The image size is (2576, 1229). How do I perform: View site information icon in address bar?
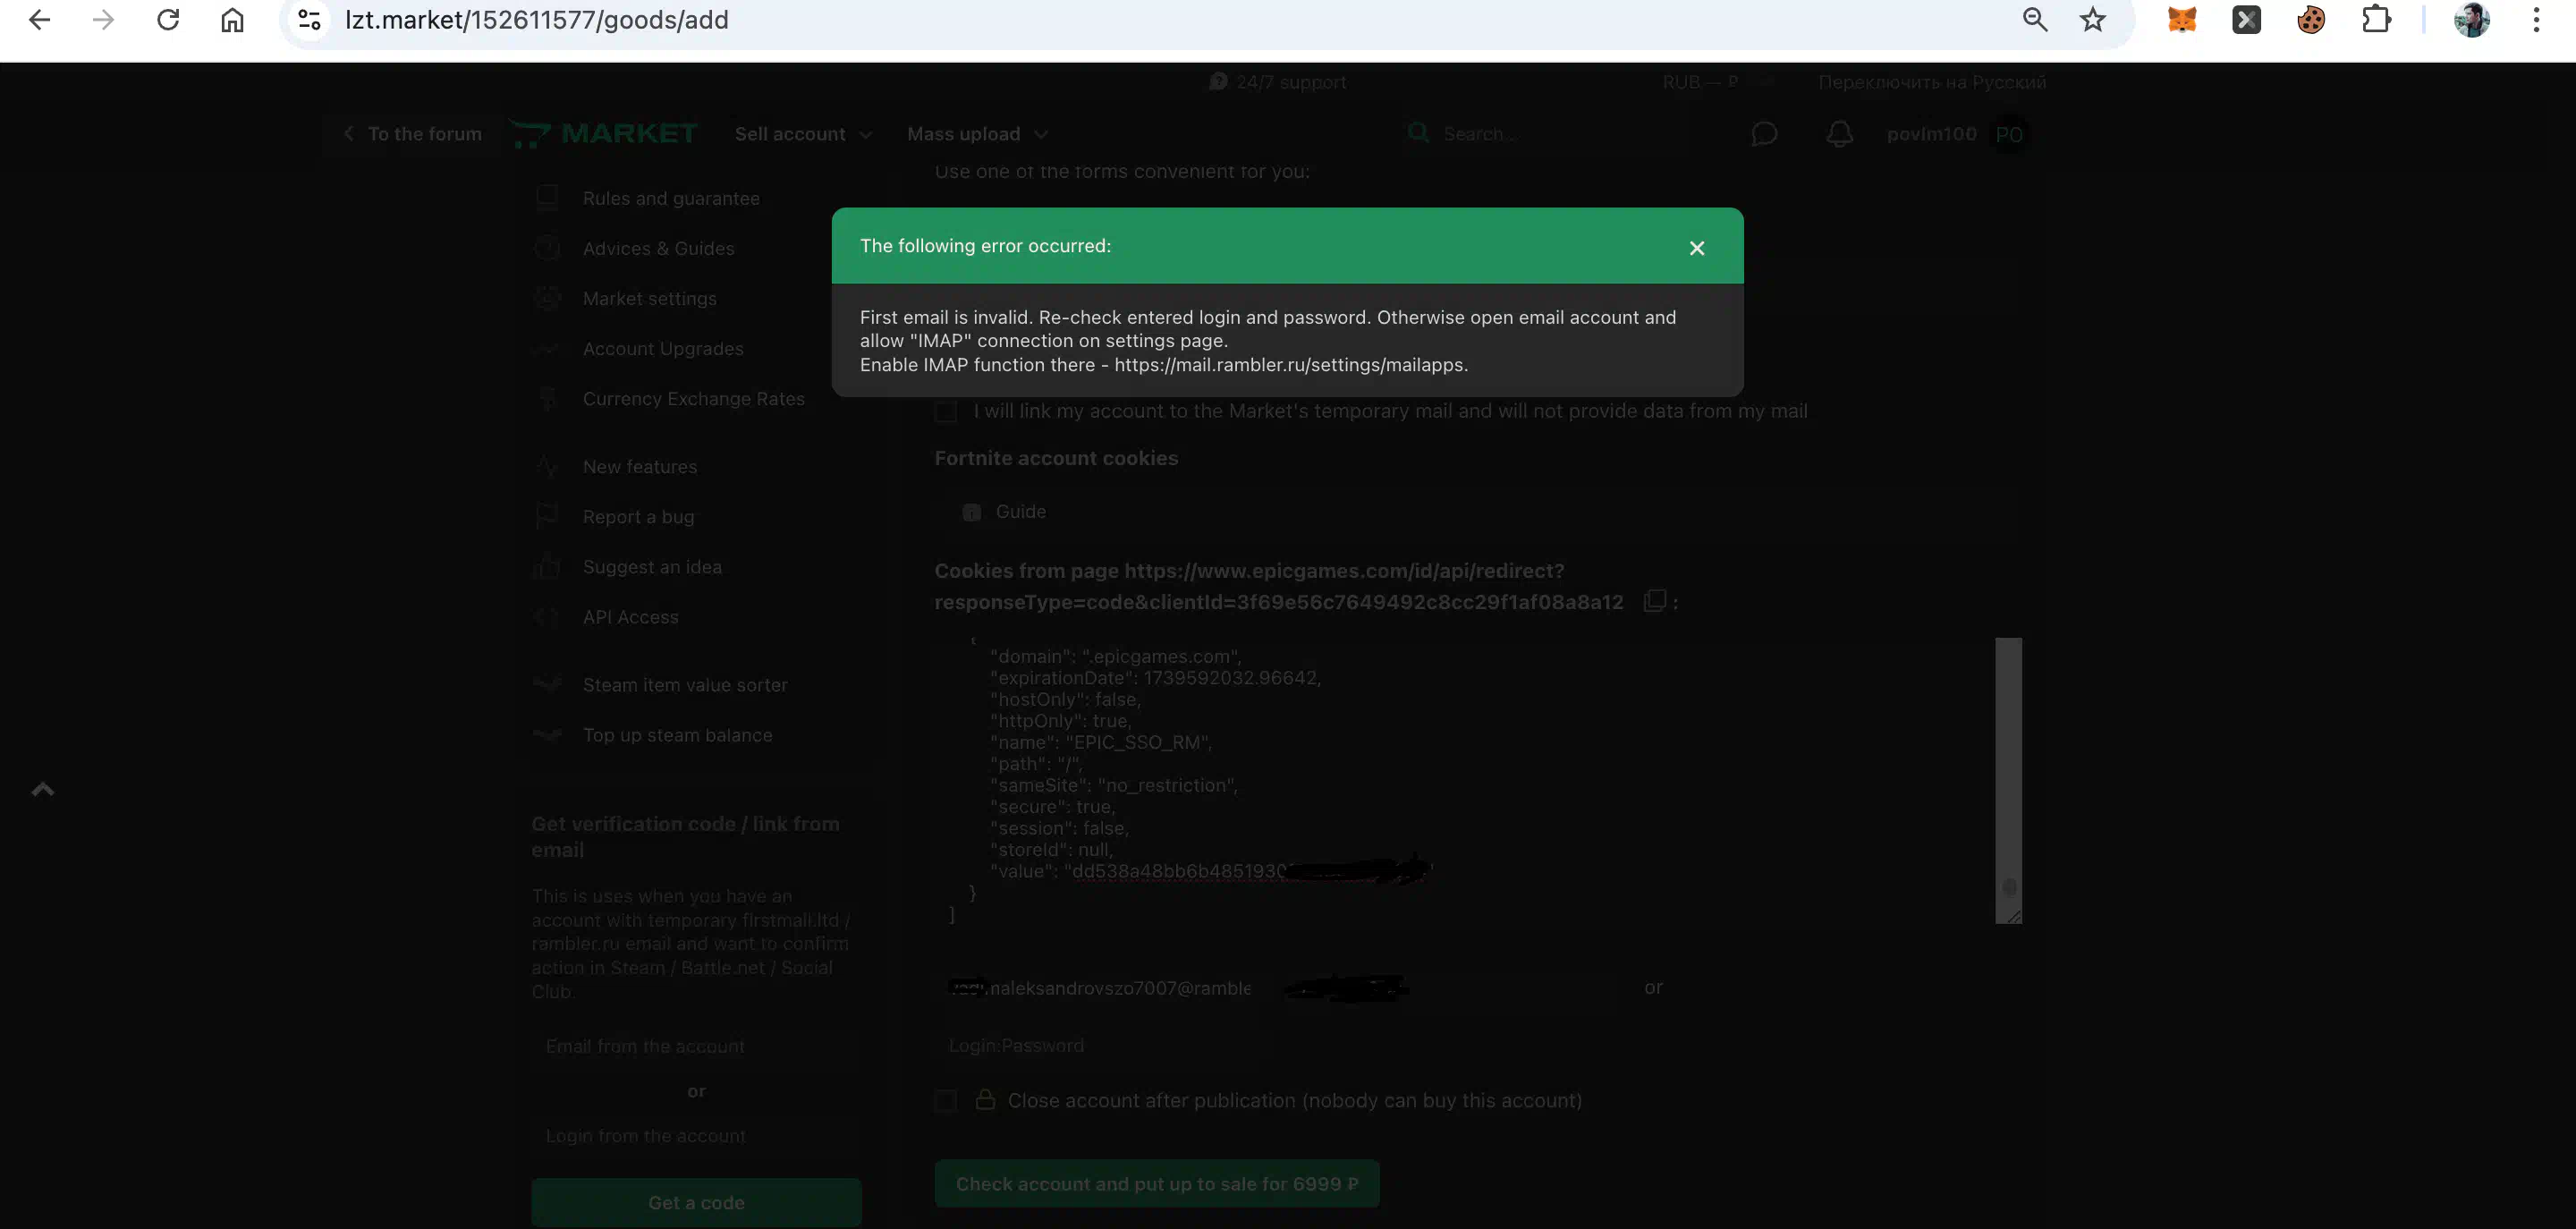tap(310, 20)
